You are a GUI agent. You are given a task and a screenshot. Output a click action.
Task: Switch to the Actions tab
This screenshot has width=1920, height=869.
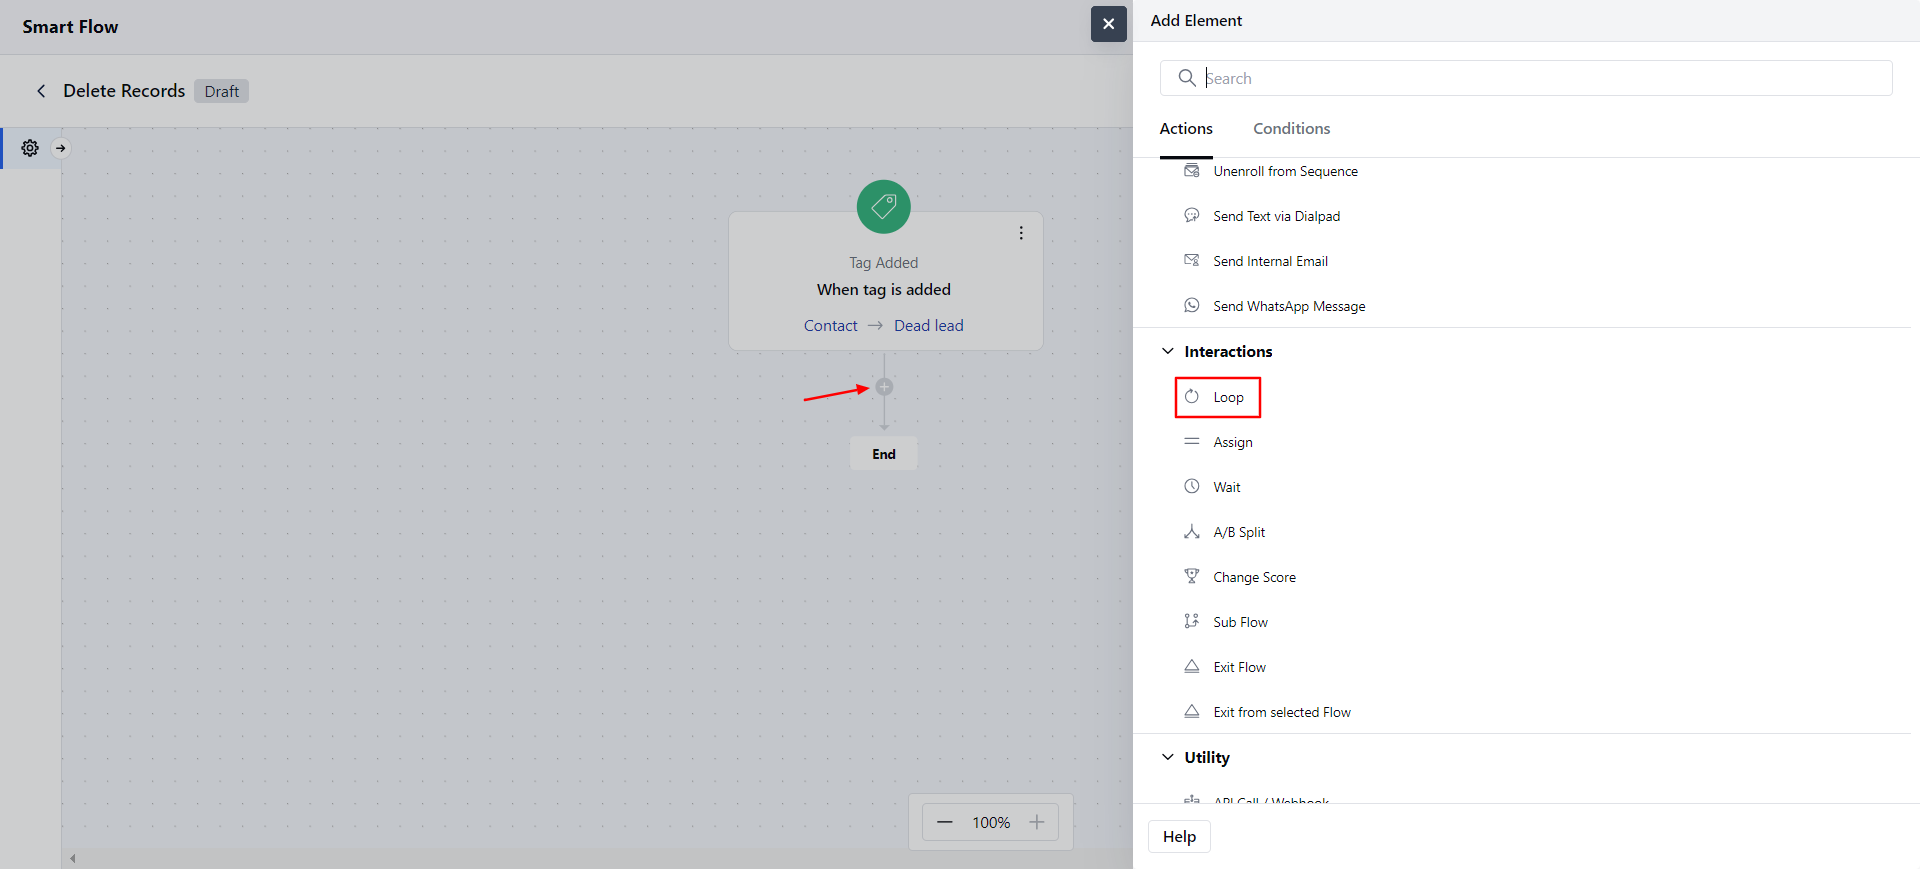coord(1186,129)
